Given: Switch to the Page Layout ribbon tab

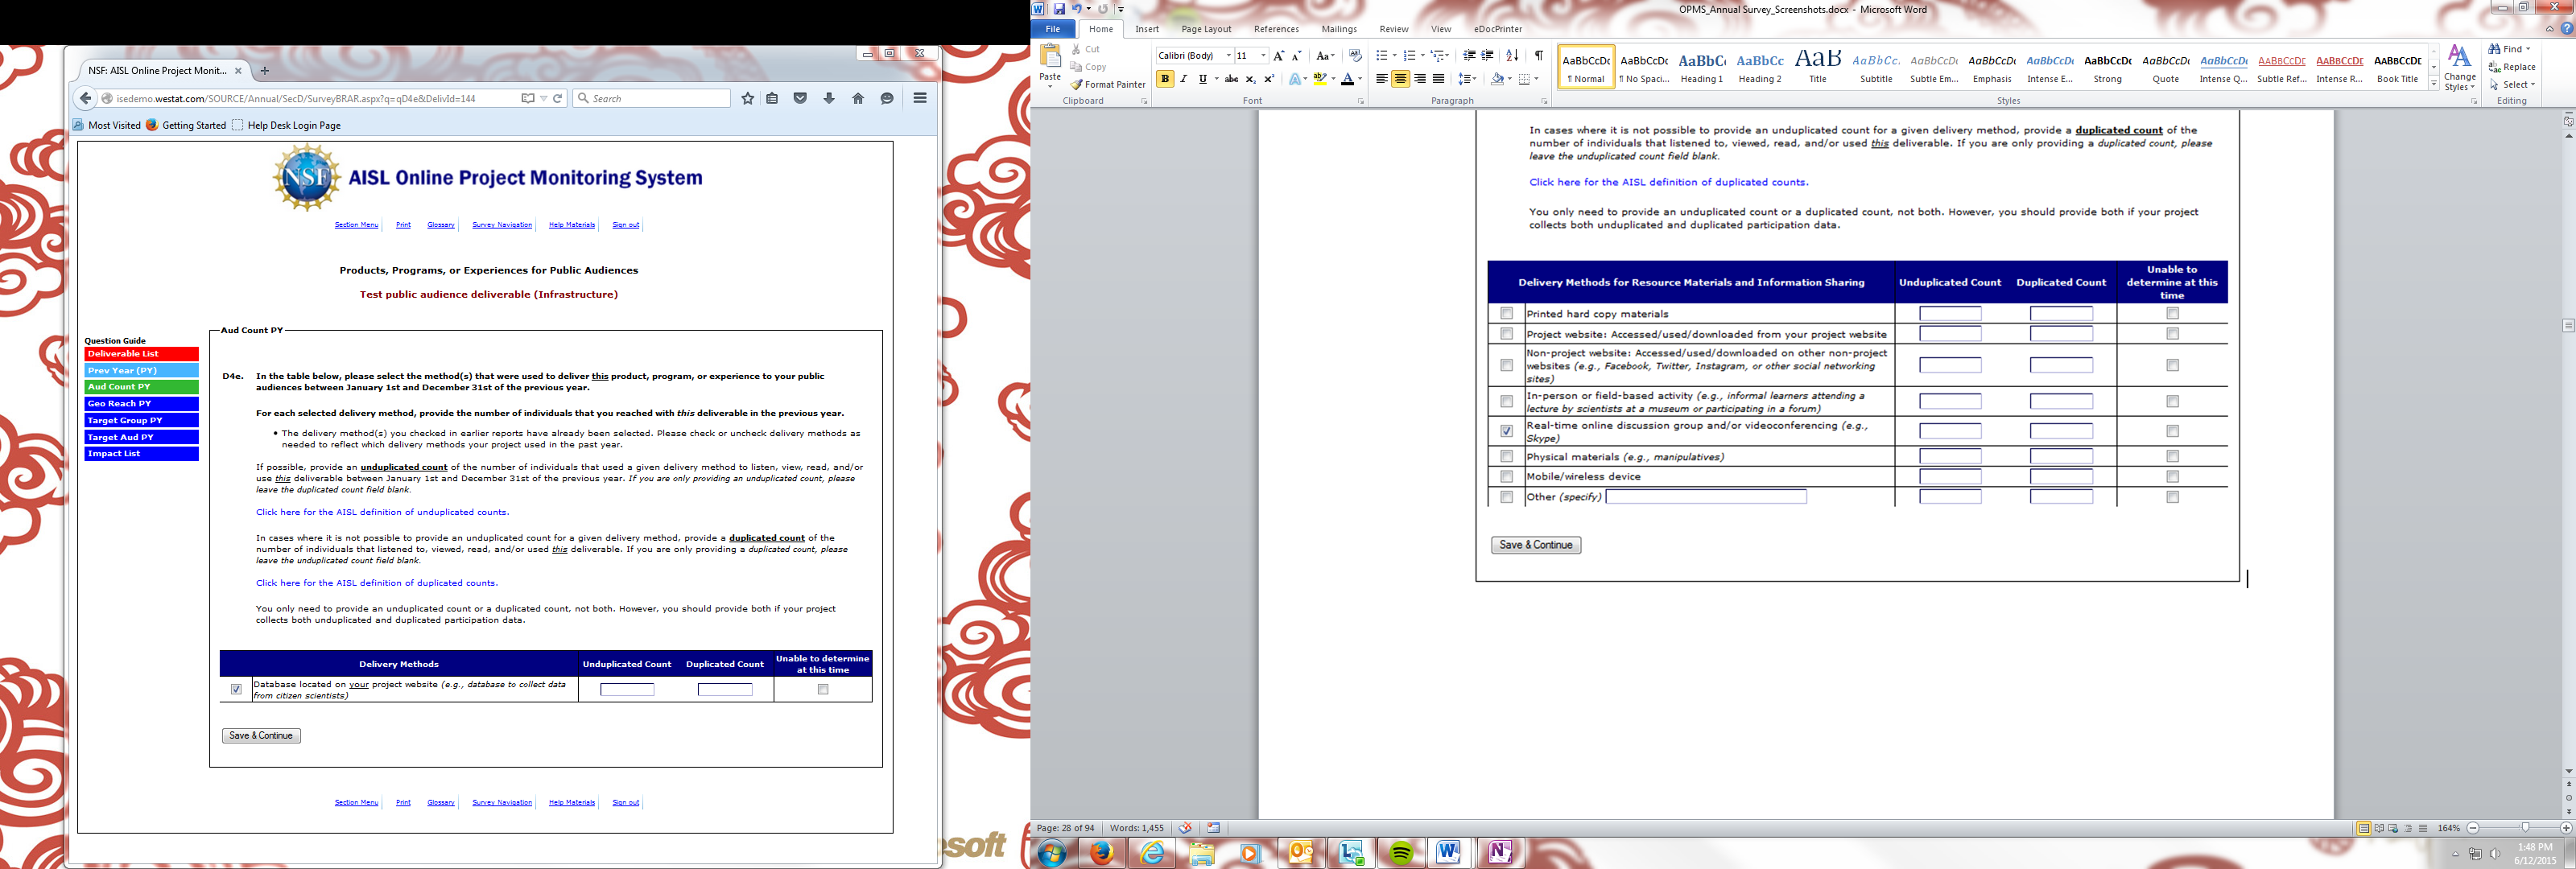Looking at the screenshot, I should (x=1206, y=29).
